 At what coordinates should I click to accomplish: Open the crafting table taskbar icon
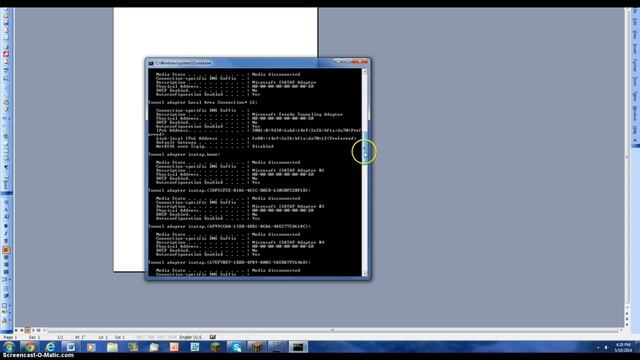[257, 347]
